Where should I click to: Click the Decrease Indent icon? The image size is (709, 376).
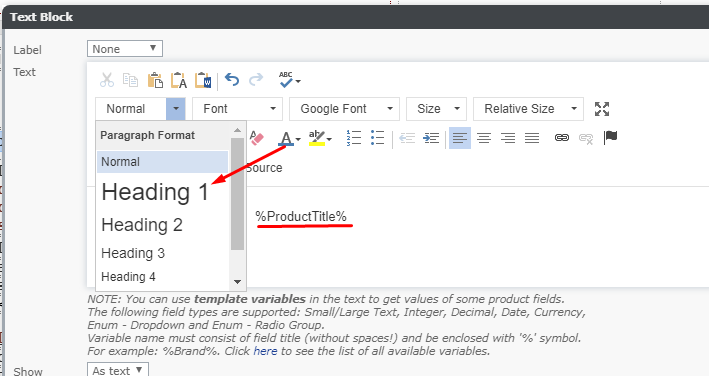tap(407, 138)
